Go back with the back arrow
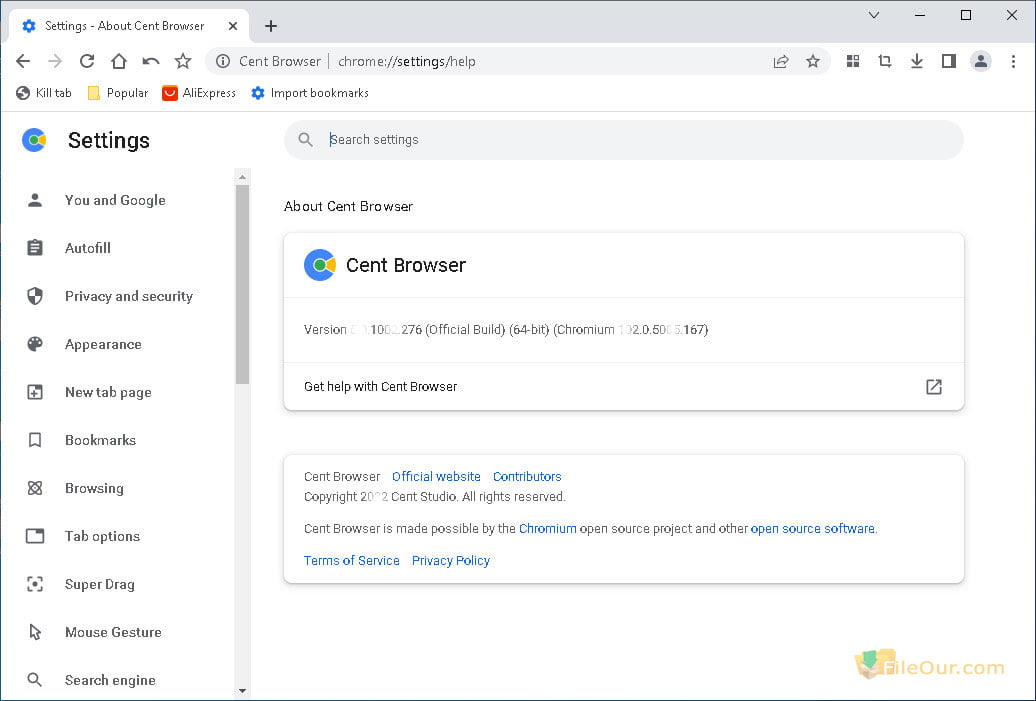 point(23,61)
